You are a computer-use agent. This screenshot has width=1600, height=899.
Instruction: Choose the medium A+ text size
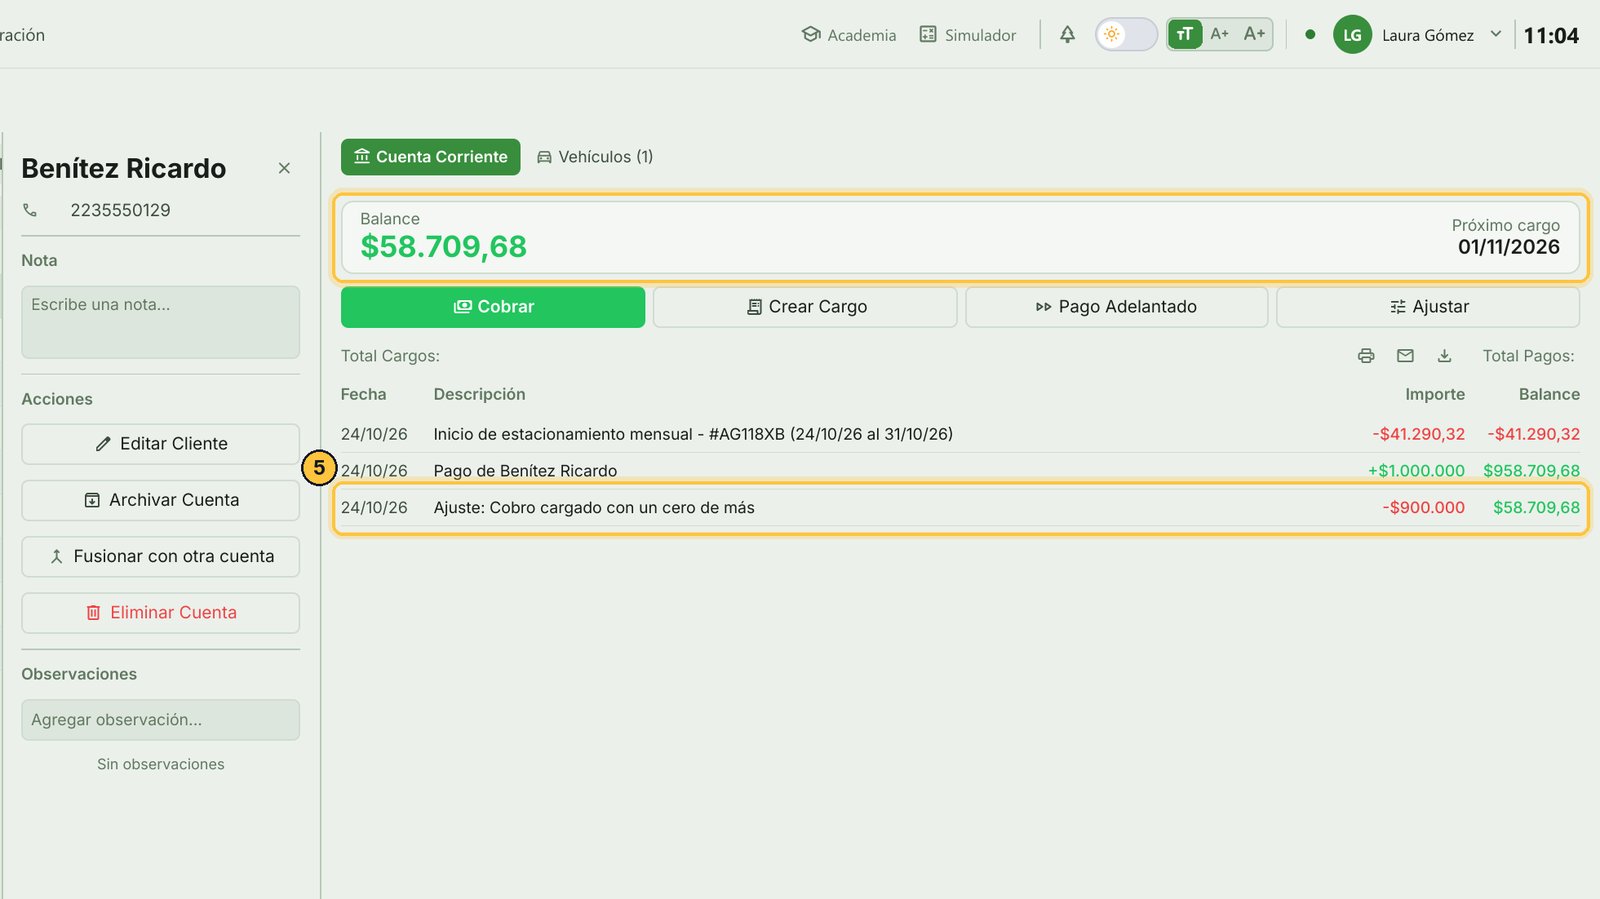pyautogui.click(x=1219, y=34)
